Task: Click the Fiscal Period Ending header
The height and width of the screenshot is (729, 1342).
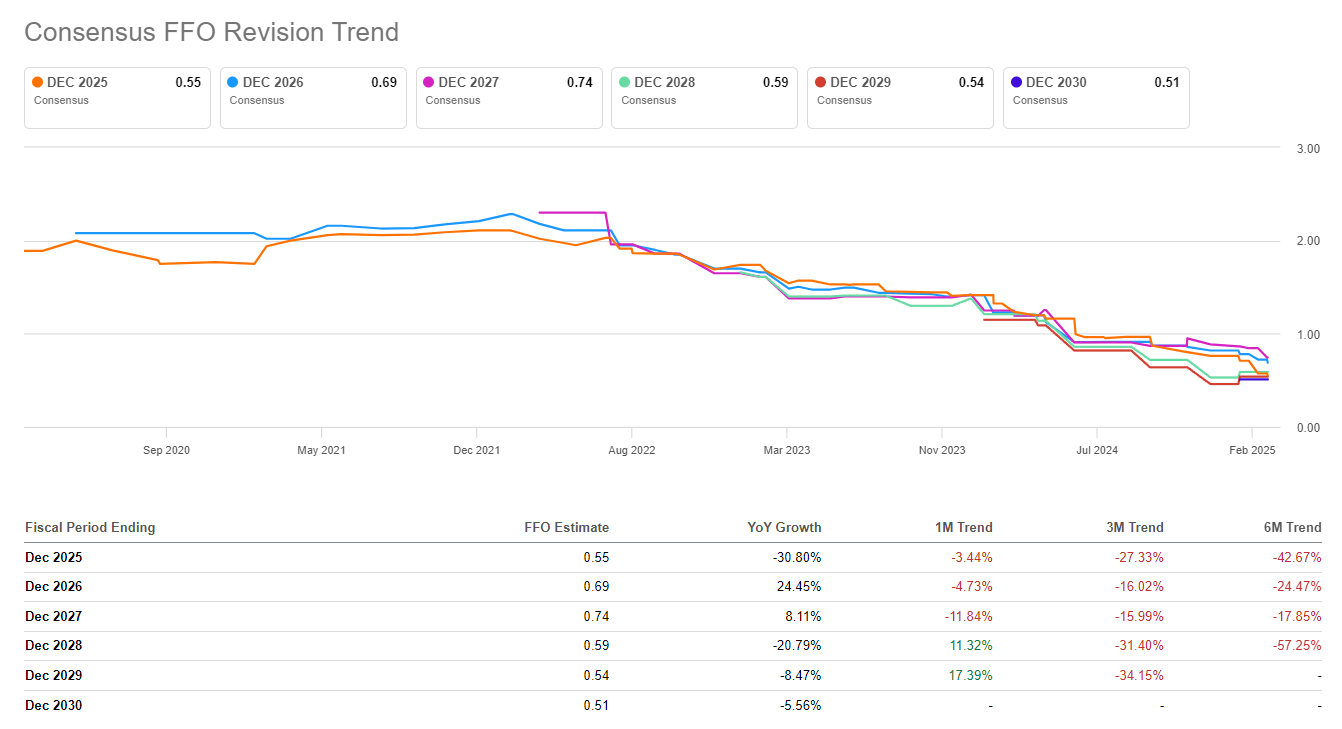Action: (x=90, y=527)
